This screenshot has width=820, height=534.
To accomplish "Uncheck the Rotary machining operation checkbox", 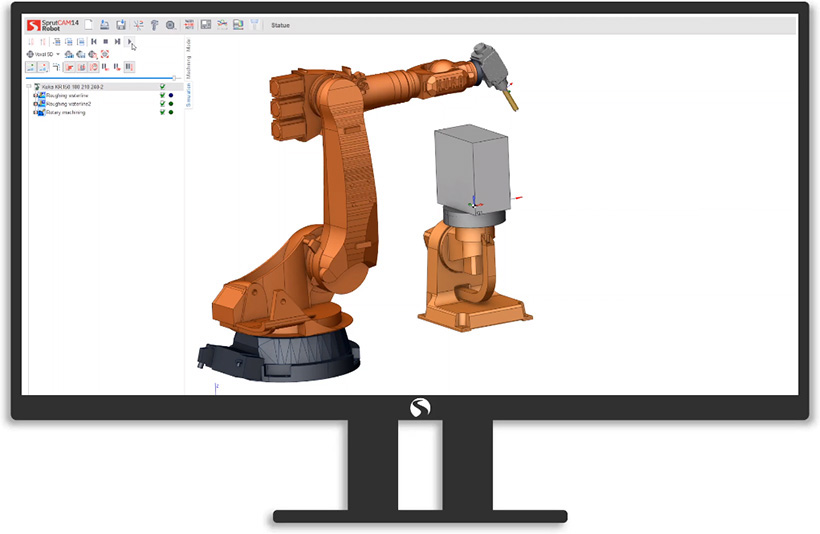I will (162, 112).
